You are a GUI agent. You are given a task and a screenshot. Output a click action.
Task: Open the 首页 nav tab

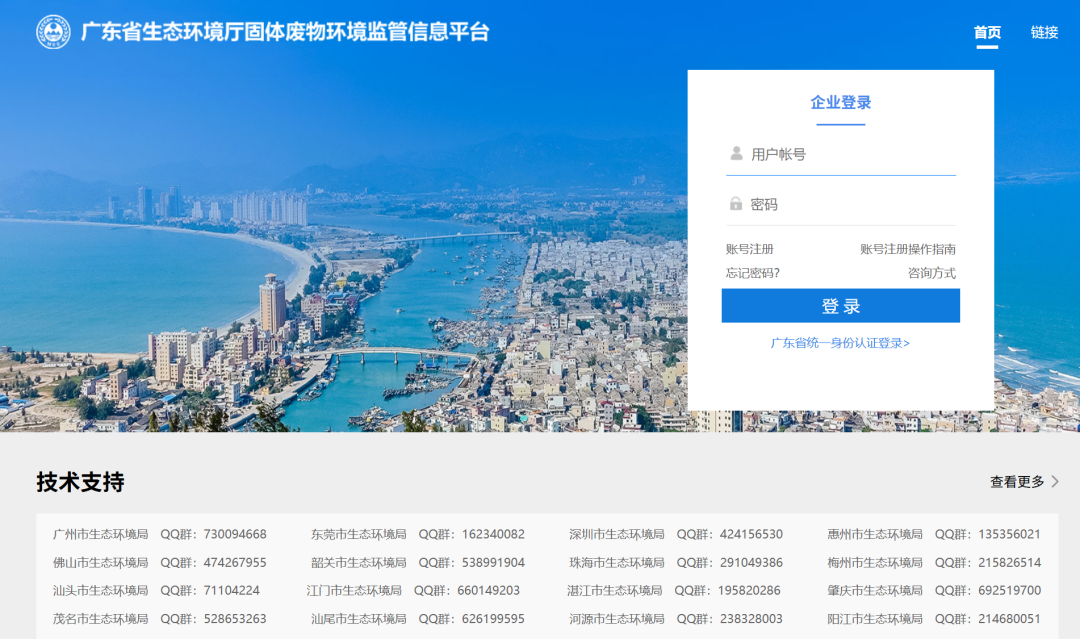coord(987,32)
